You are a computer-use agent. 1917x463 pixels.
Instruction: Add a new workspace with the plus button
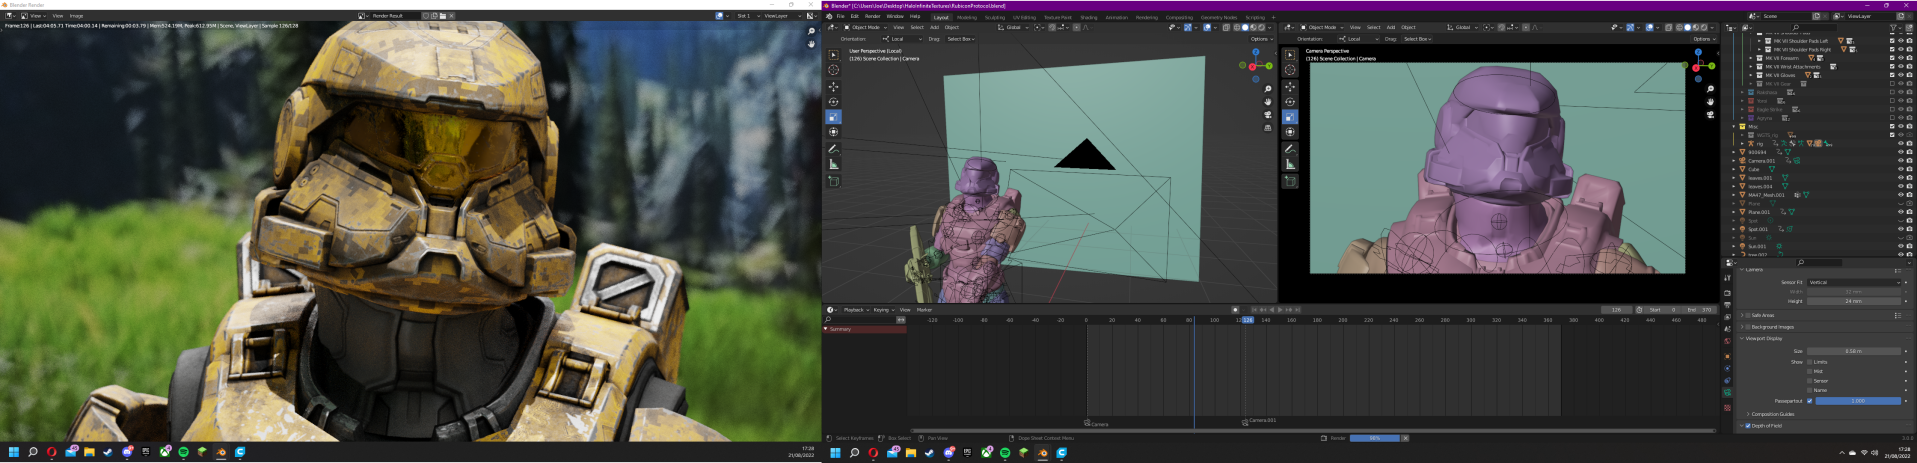[x=1273, y=17]
